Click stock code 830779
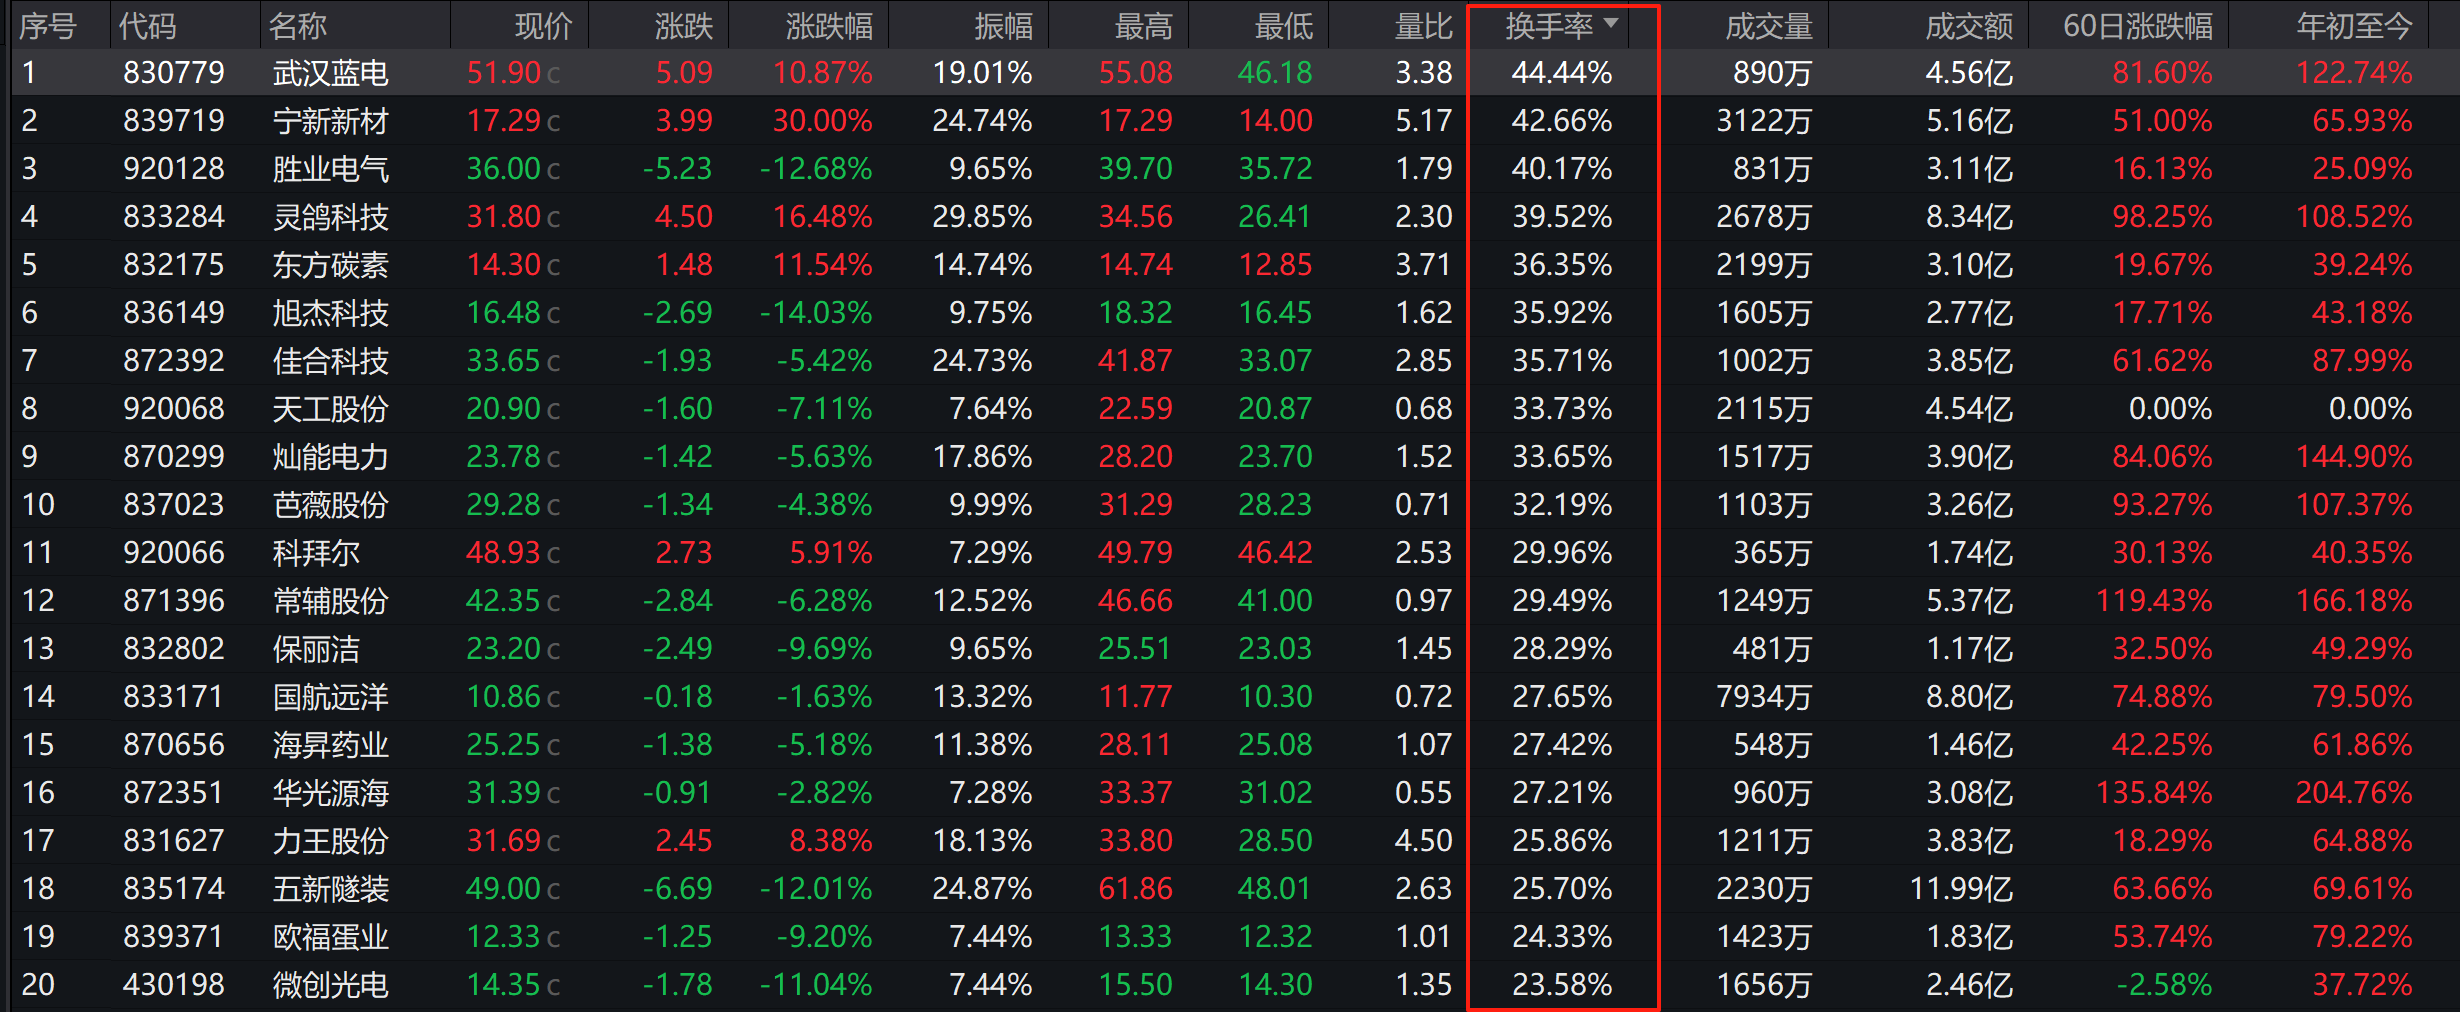 pos(174,73)
